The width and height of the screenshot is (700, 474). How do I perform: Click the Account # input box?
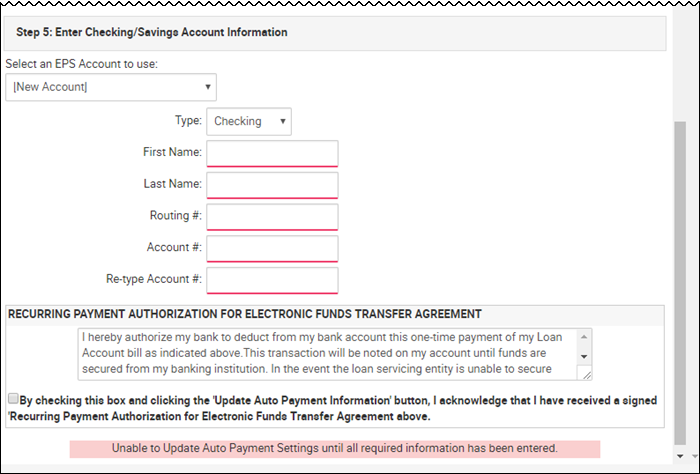[272, 249]
